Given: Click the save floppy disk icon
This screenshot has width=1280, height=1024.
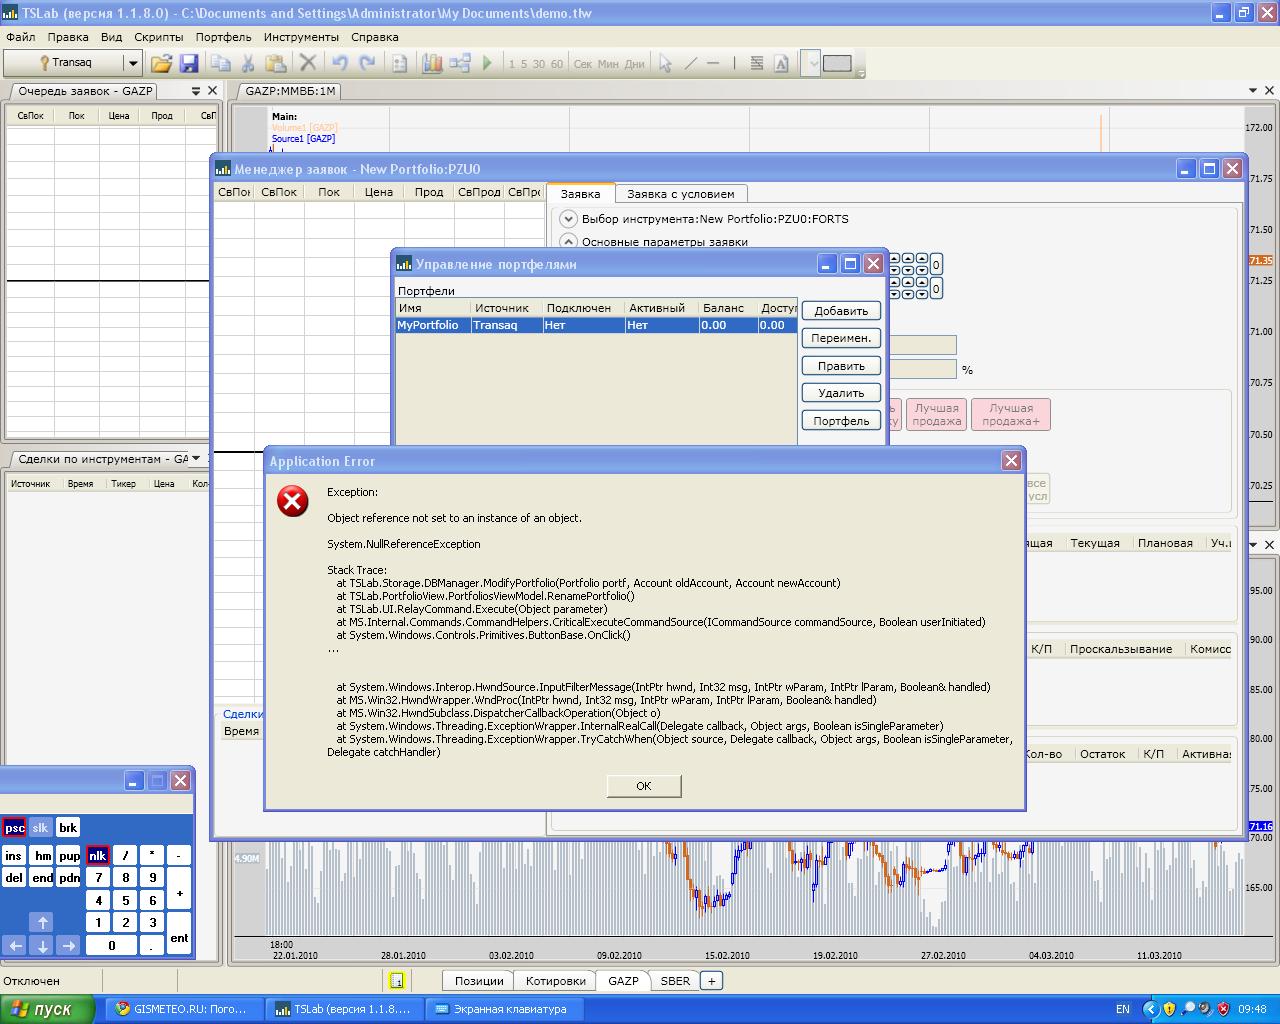Looking at the screenshot, I should click(x=188, y=63).
